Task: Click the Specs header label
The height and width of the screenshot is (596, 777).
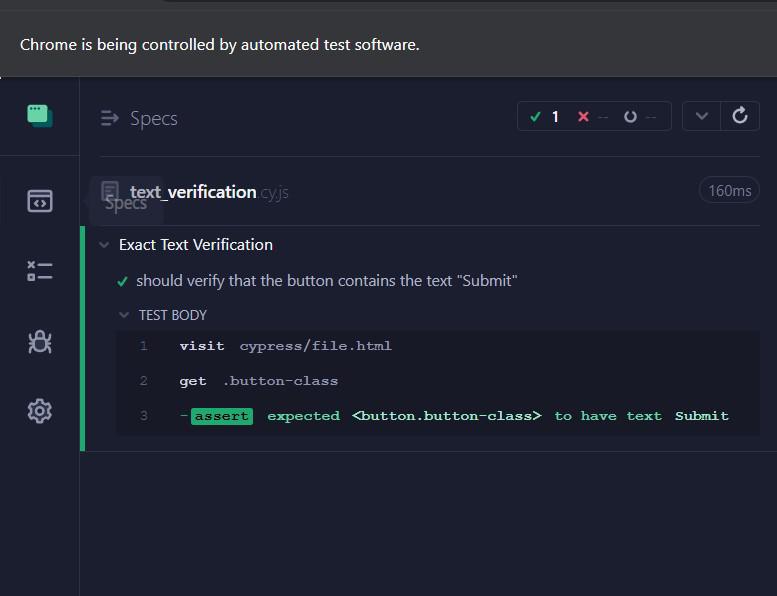Action: pos(153,118)
